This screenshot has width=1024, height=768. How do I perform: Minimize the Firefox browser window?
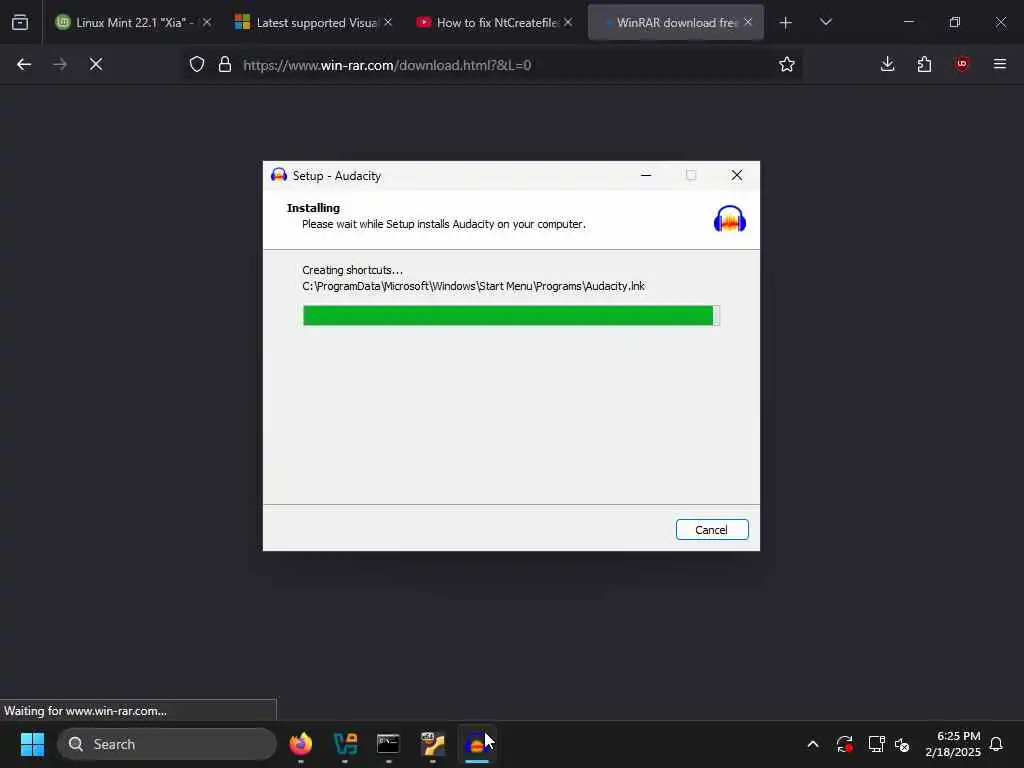[x=908, y=23]
